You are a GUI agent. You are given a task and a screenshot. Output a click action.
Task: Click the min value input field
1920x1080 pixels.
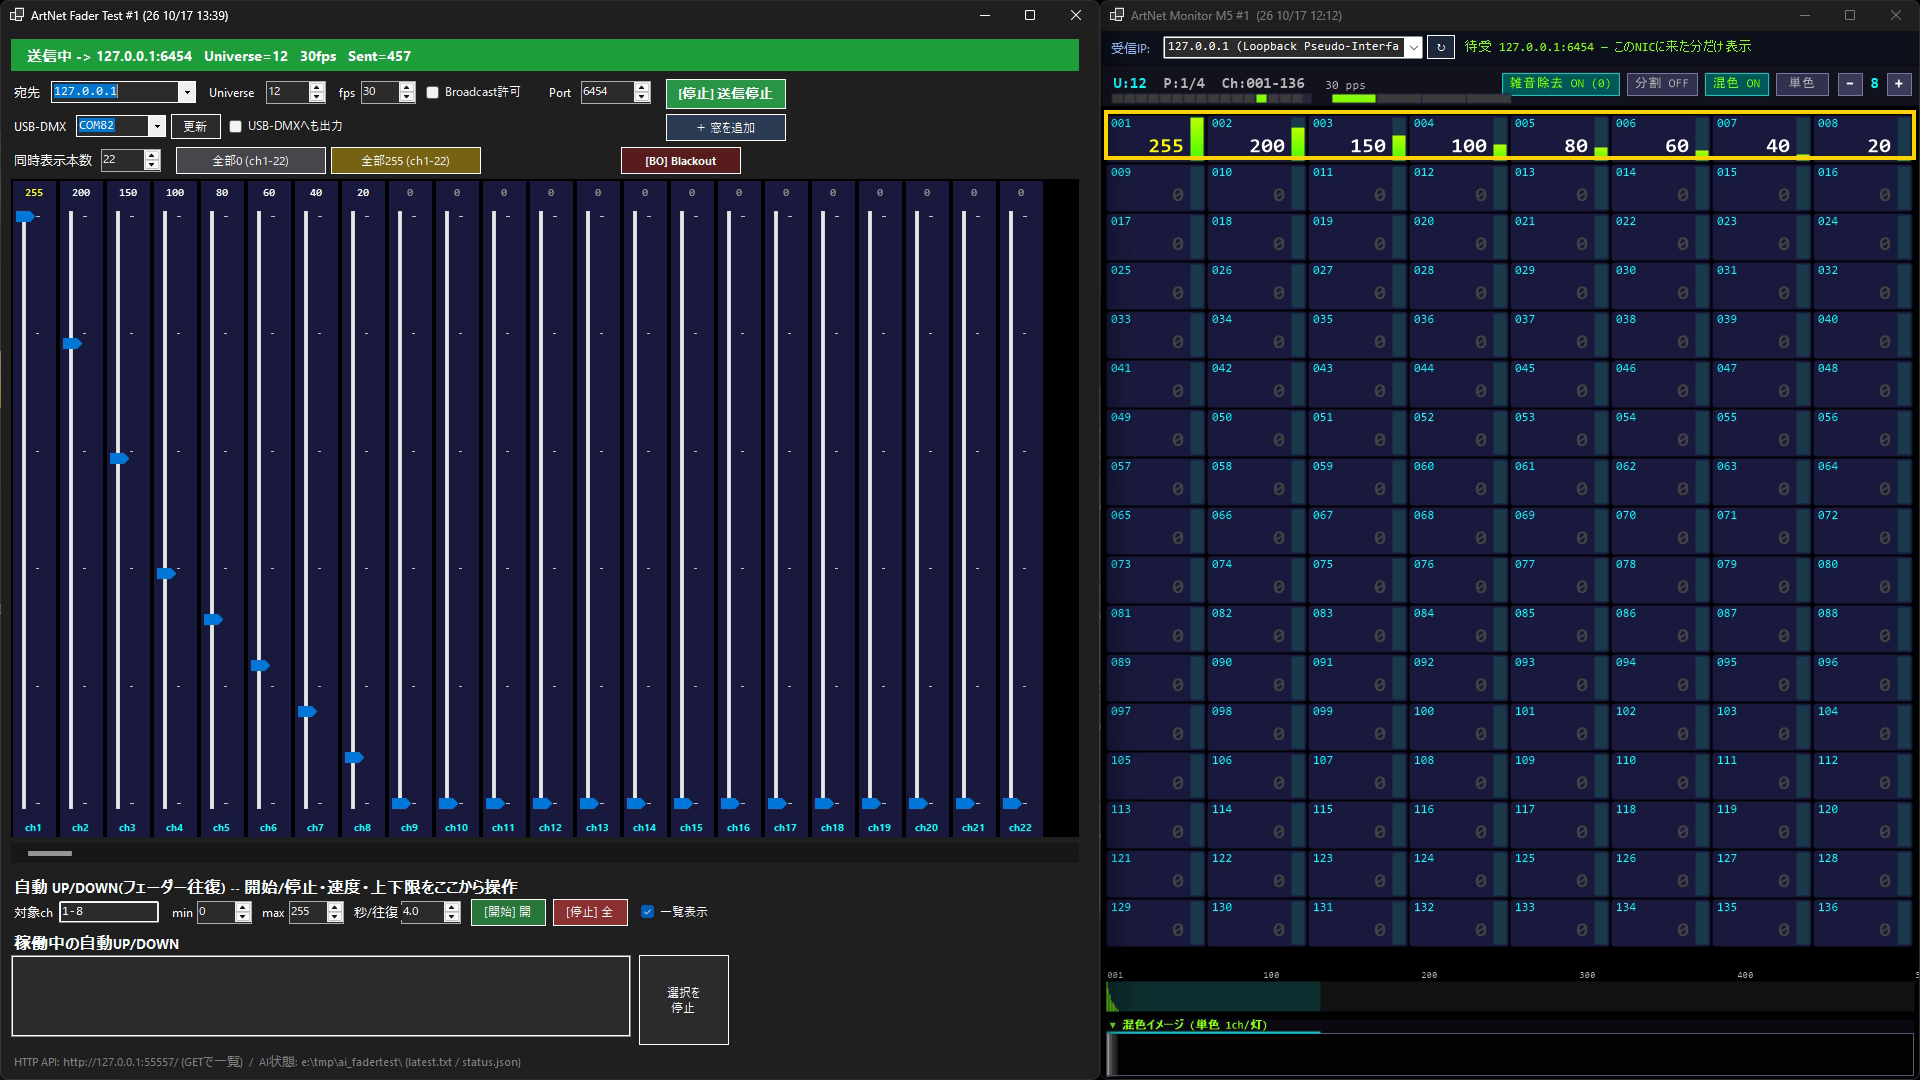pos(215,912)
